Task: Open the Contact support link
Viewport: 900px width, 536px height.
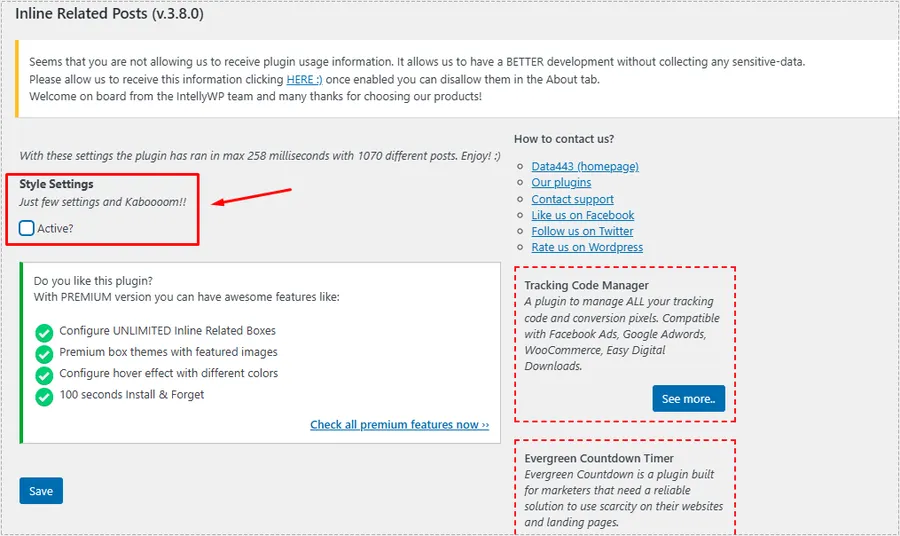Action: pos(572,199)
